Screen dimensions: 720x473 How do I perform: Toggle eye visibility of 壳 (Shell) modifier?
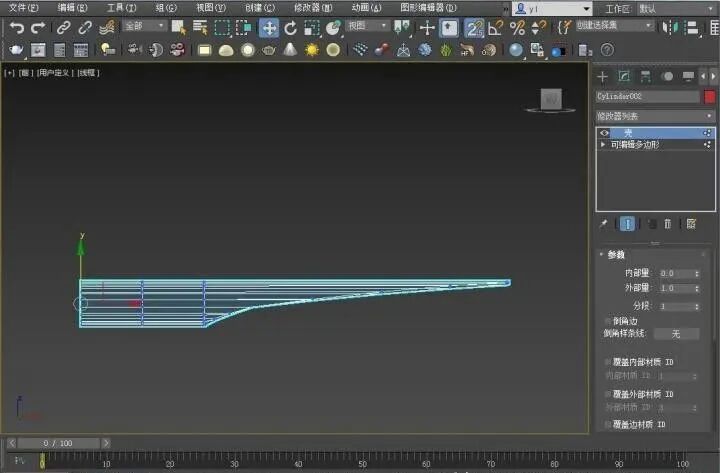(604, 133)
